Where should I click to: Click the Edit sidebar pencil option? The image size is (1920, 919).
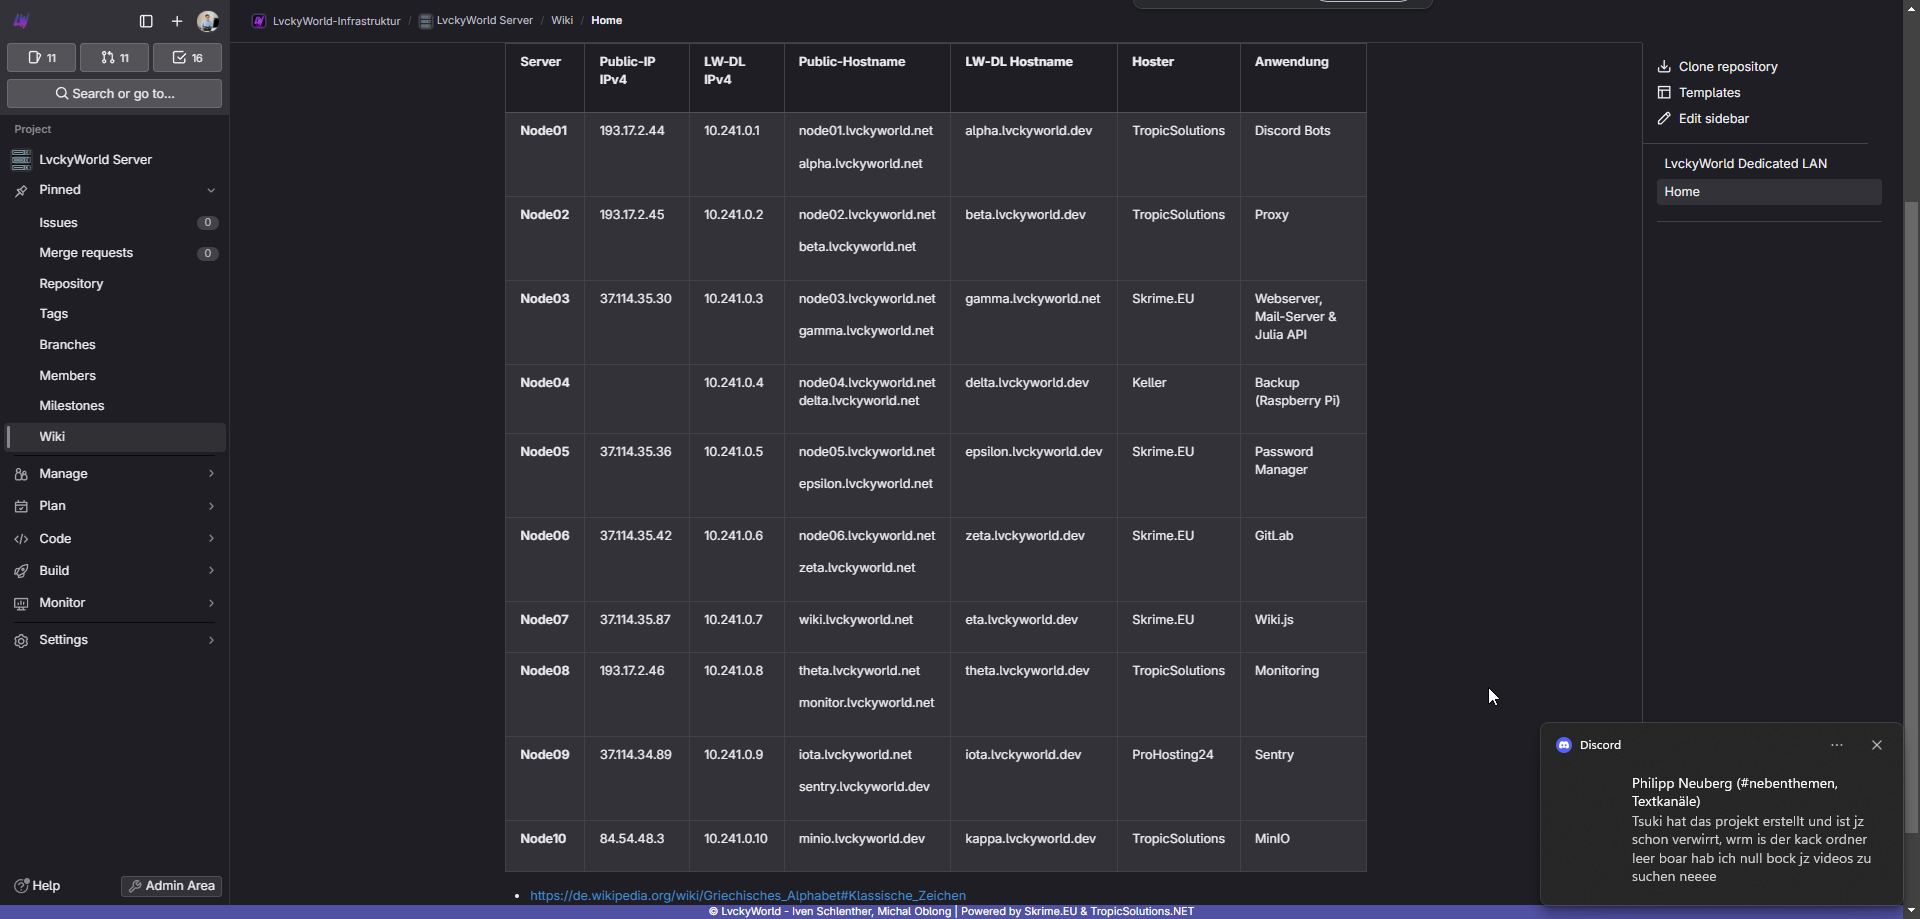(1713, 119)
